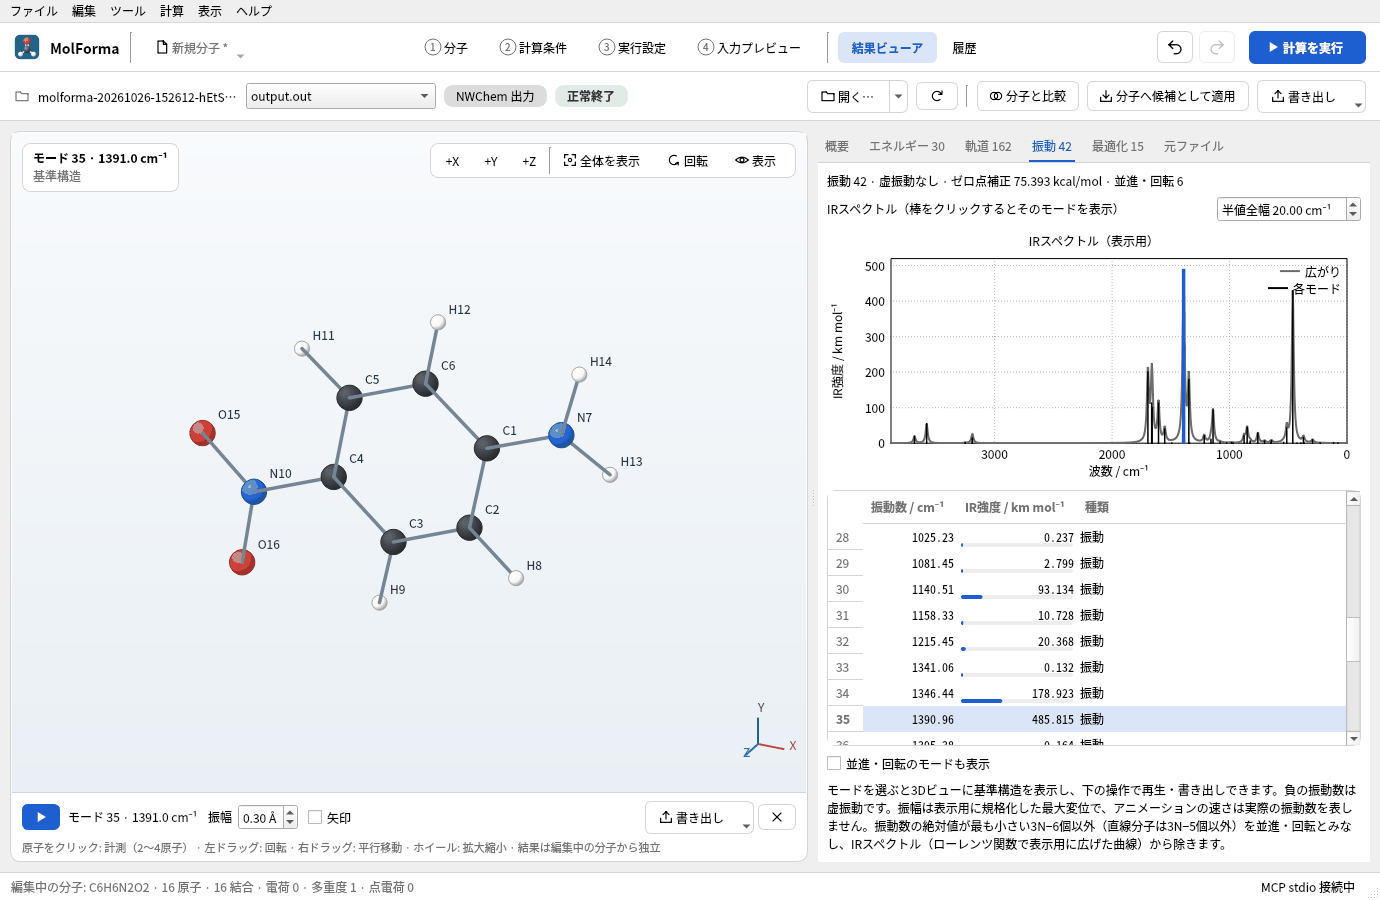Fit whole molecule with 全体を表示
Screen dimensions: 1380x900
(602, 161)
